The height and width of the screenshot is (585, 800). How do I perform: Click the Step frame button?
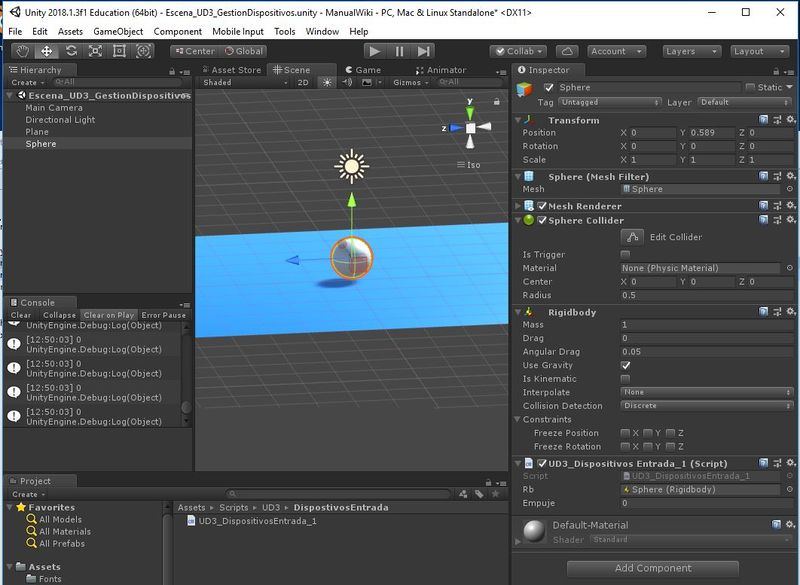423,51
